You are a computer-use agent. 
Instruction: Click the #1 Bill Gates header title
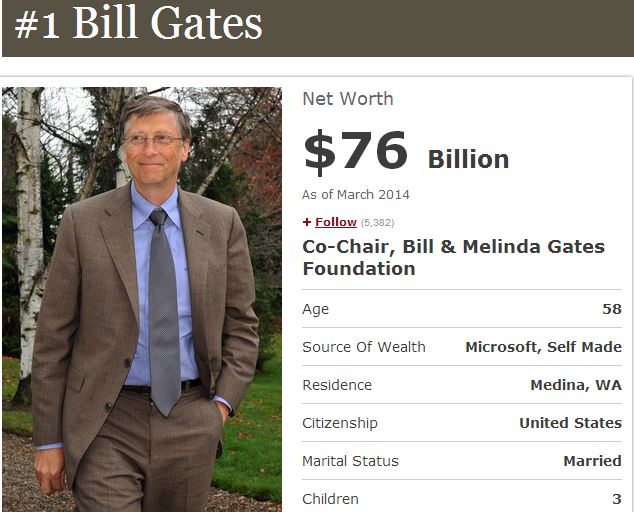[x=139, y=24]
